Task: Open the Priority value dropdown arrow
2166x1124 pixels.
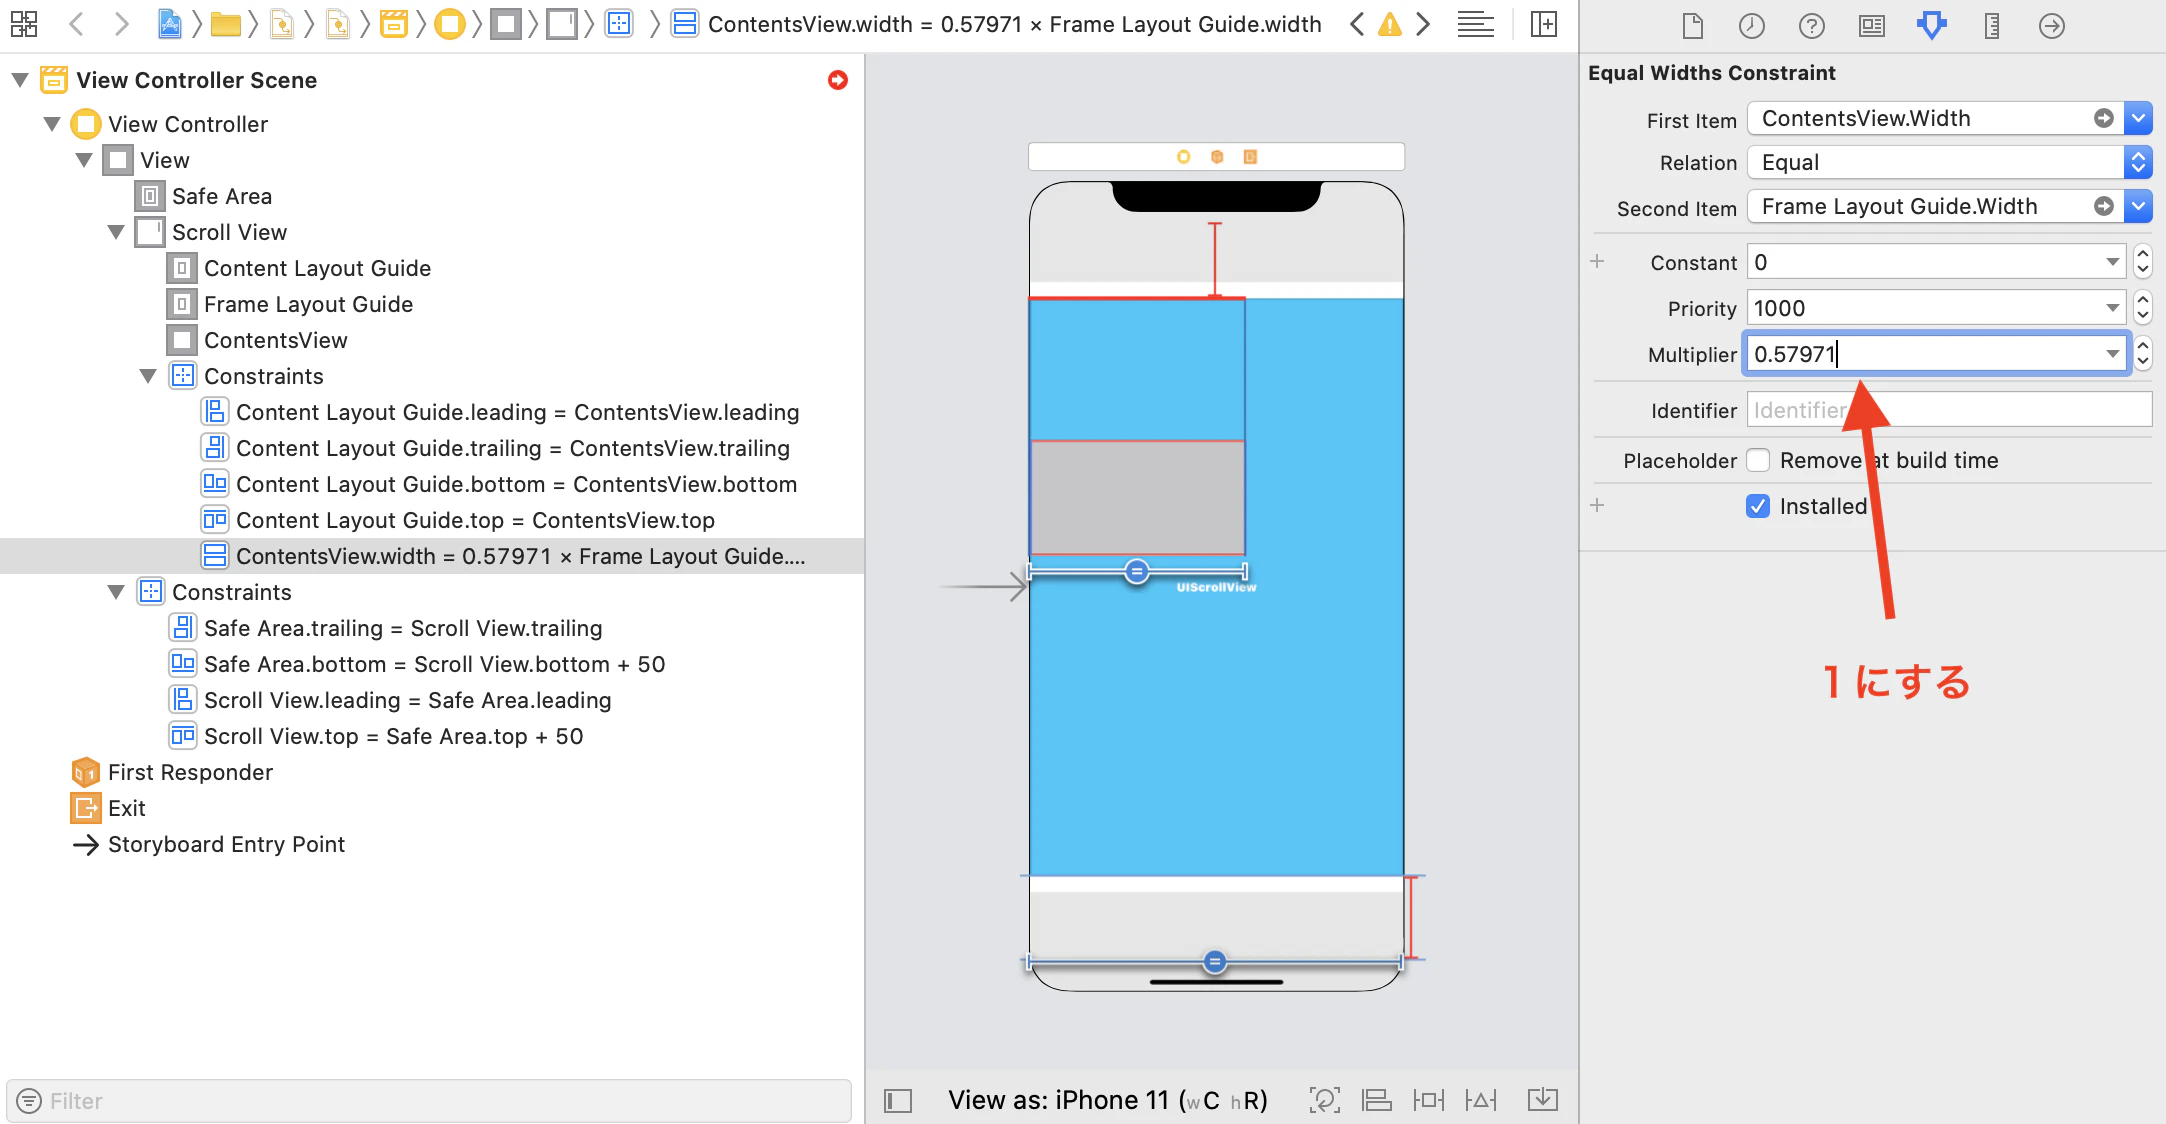Action: click(2112, 308)
